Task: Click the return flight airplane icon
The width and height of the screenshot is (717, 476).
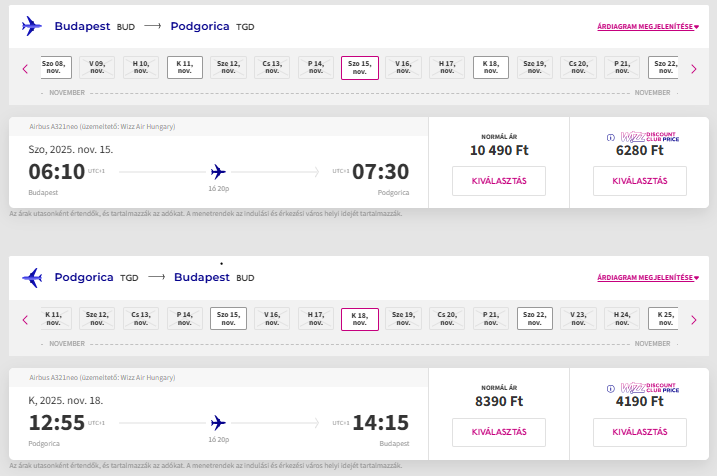Action: [32, 278]
